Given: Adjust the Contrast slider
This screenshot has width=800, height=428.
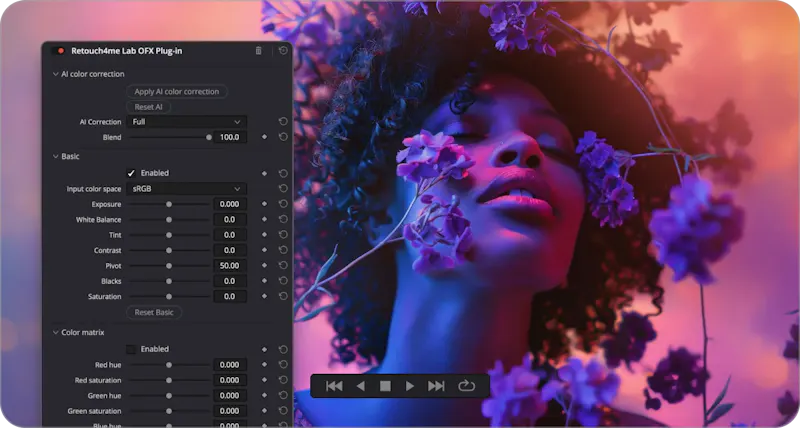Looking at the screenshot, I should click(169, 250).
